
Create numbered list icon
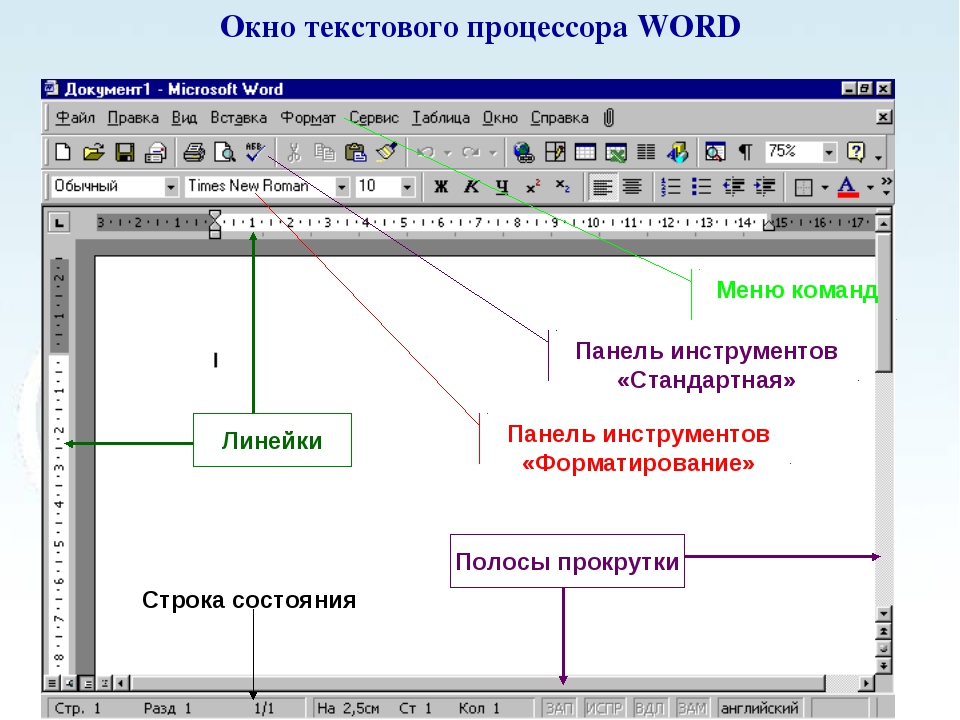pos(671,186)
